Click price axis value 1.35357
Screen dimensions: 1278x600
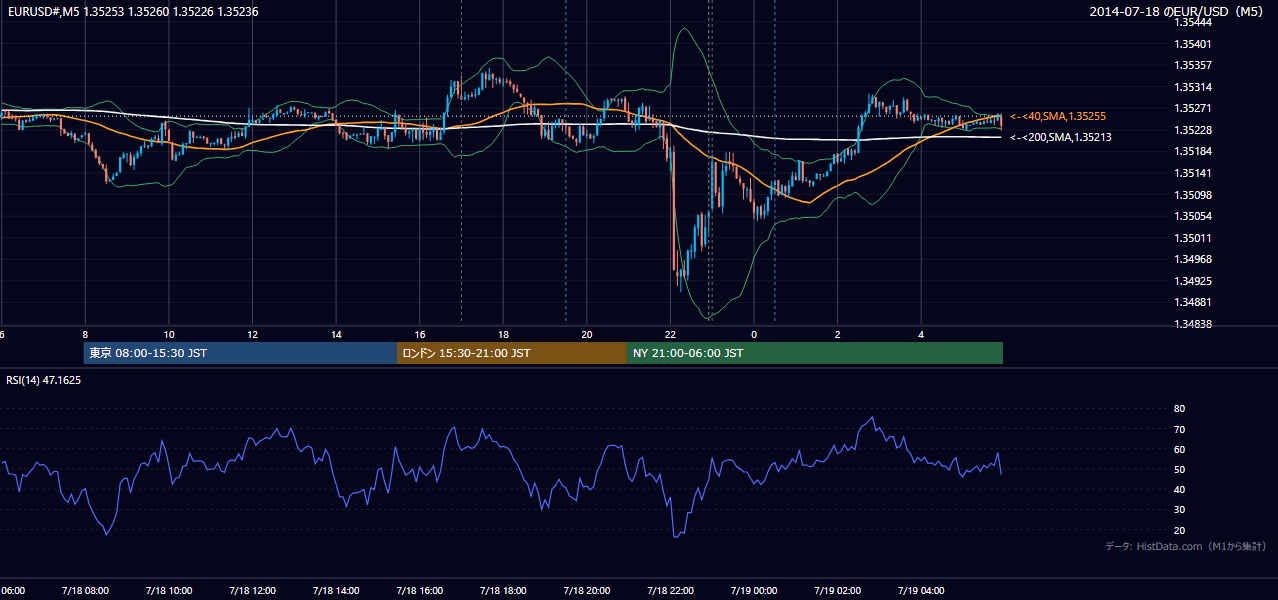pyautogui.click(x=1193, y=65)
